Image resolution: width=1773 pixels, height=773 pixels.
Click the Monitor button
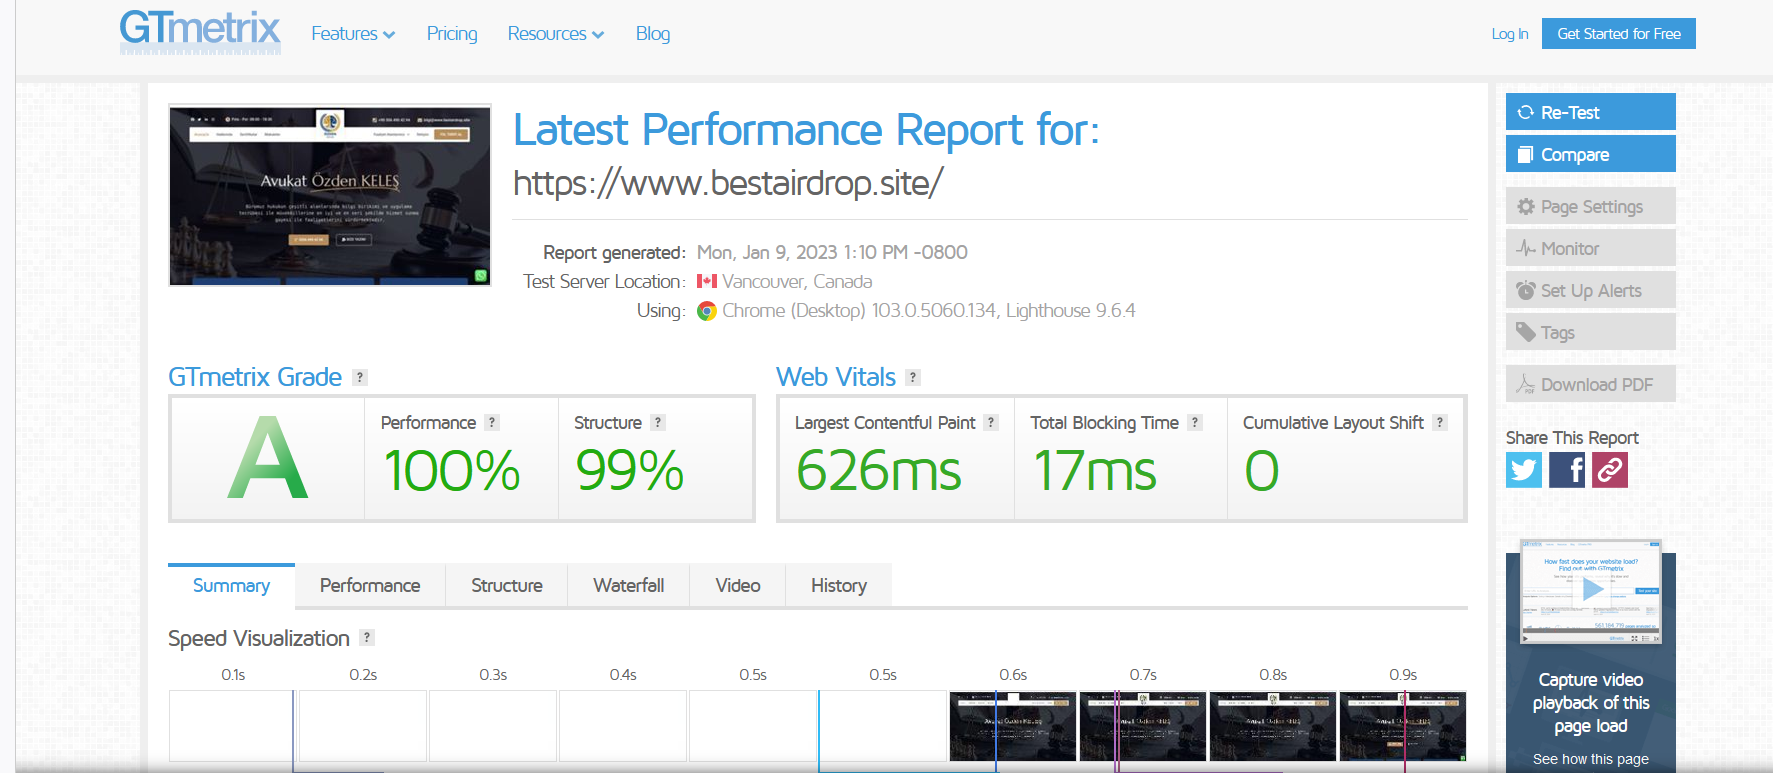point(1591,248)
